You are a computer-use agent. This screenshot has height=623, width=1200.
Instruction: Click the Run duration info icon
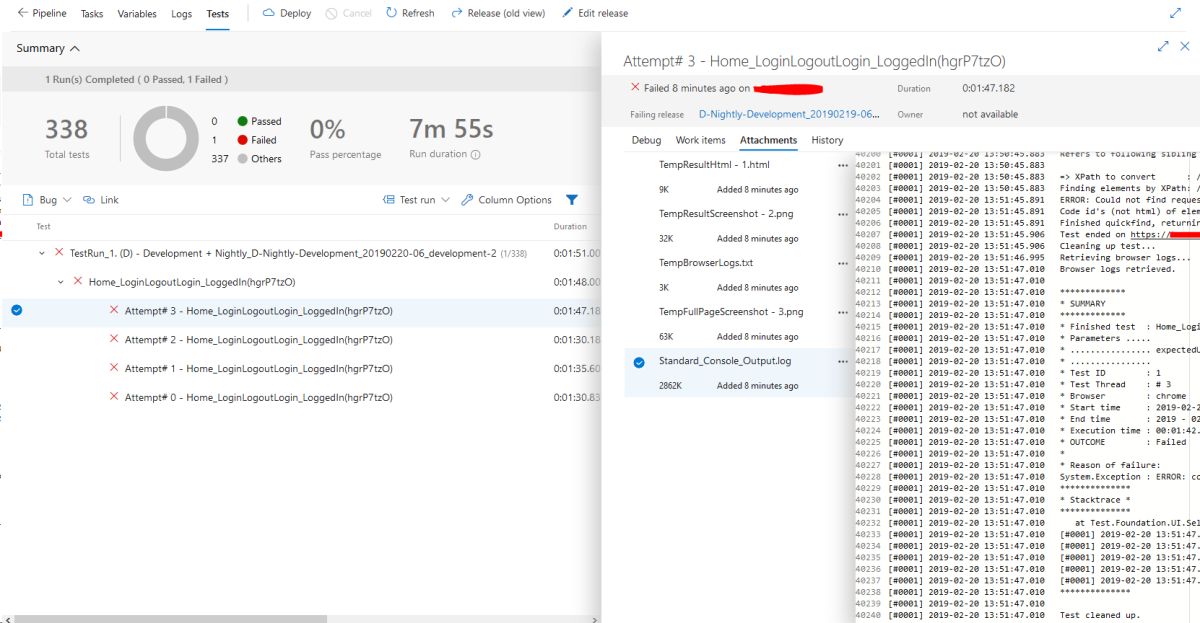point(475,155)
